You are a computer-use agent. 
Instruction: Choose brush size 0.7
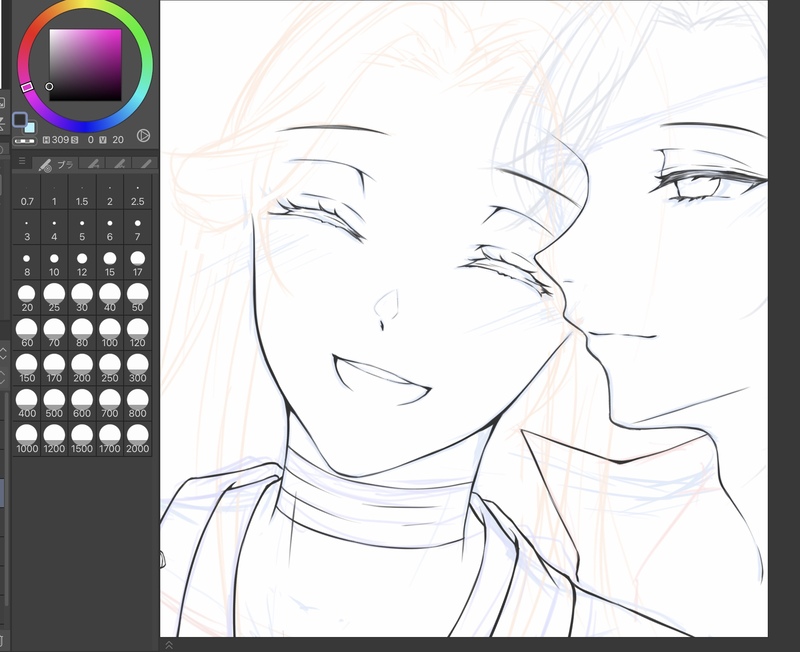tap(27, 192)
